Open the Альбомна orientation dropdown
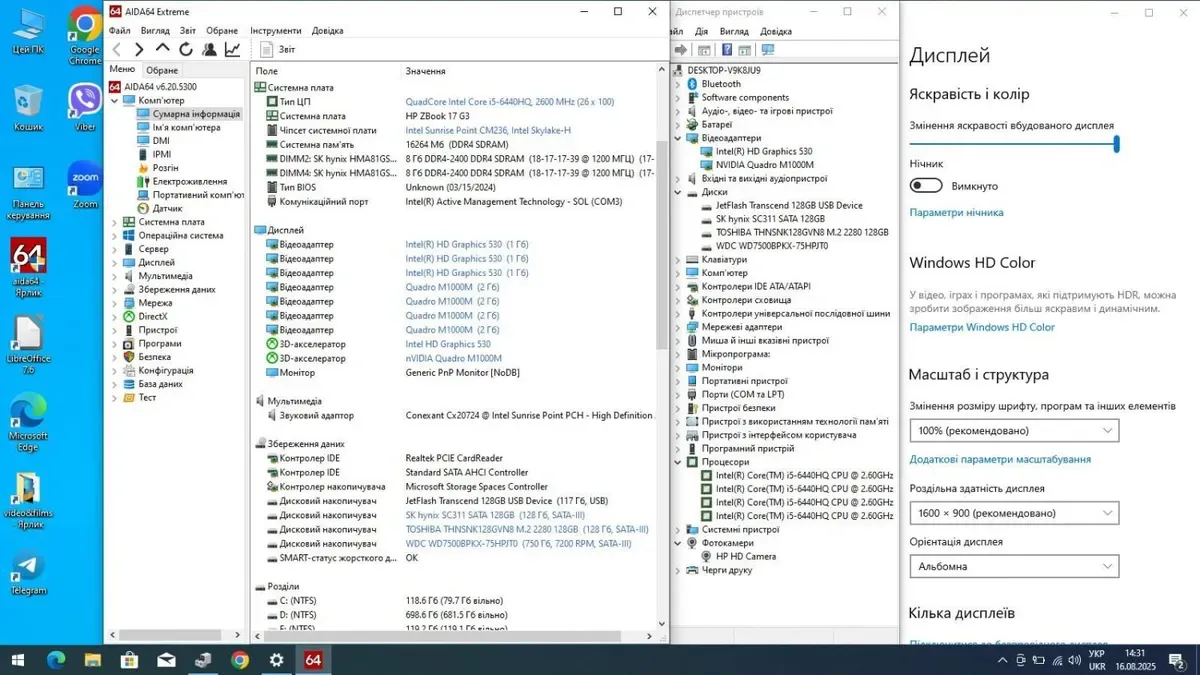The width and height of the screenshot is (1200, 675). 1014,566
